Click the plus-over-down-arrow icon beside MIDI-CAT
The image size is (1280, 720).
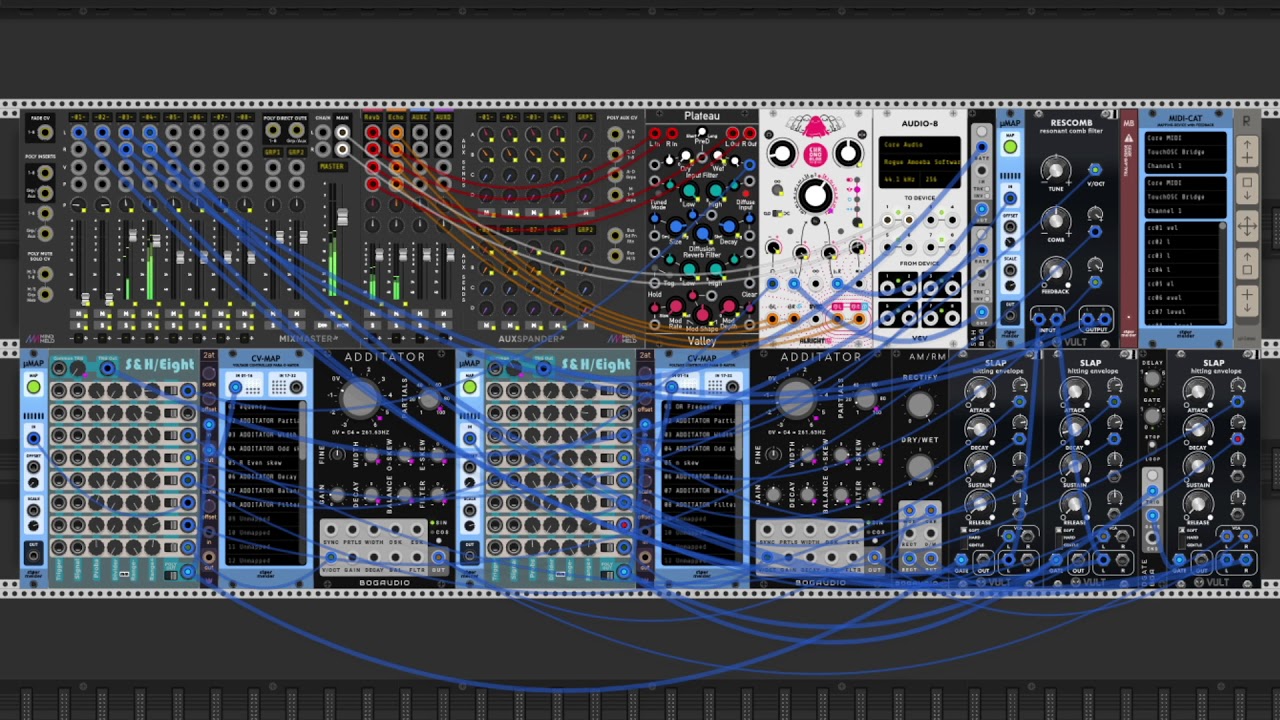[1247, 299]
